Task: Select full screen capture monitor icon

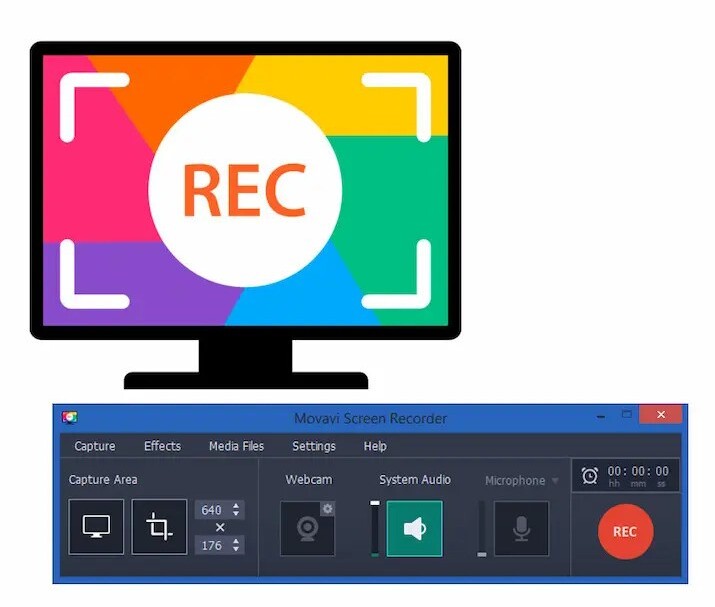Action: [x=96, y=527]
